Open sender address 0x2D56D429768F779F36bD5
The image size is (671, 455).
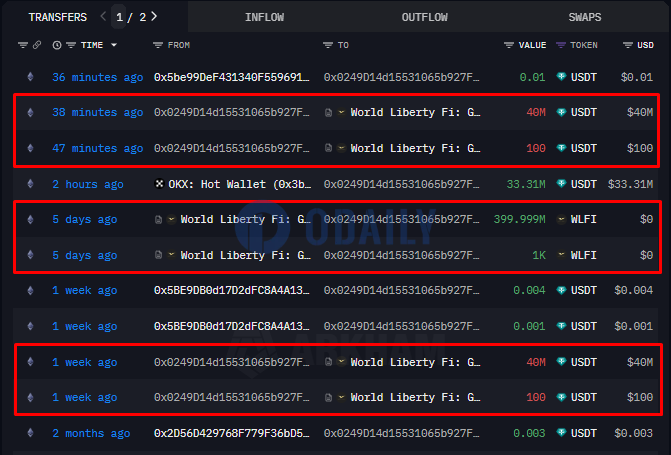(232, 433)
